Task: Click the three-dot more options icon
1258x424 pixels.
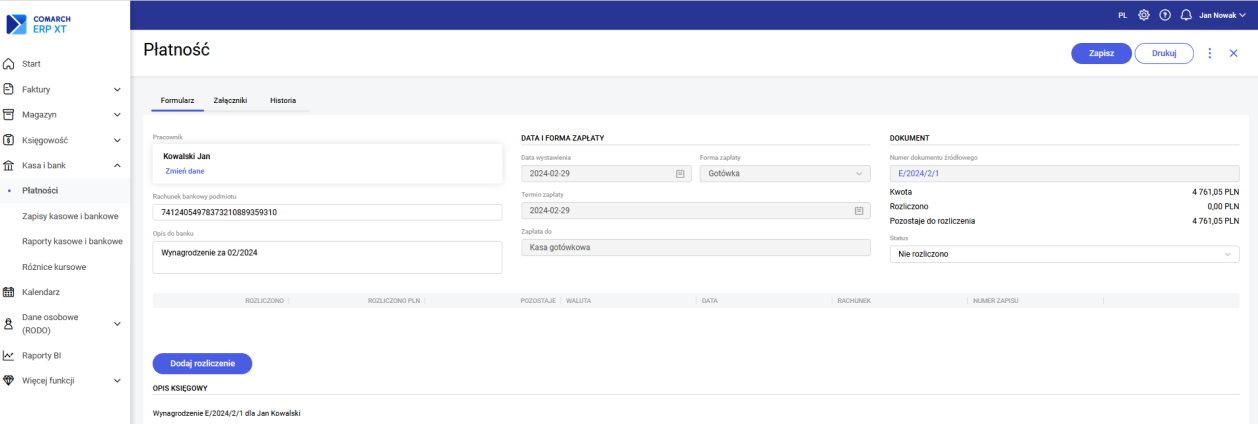Action: coord(1210,53)
